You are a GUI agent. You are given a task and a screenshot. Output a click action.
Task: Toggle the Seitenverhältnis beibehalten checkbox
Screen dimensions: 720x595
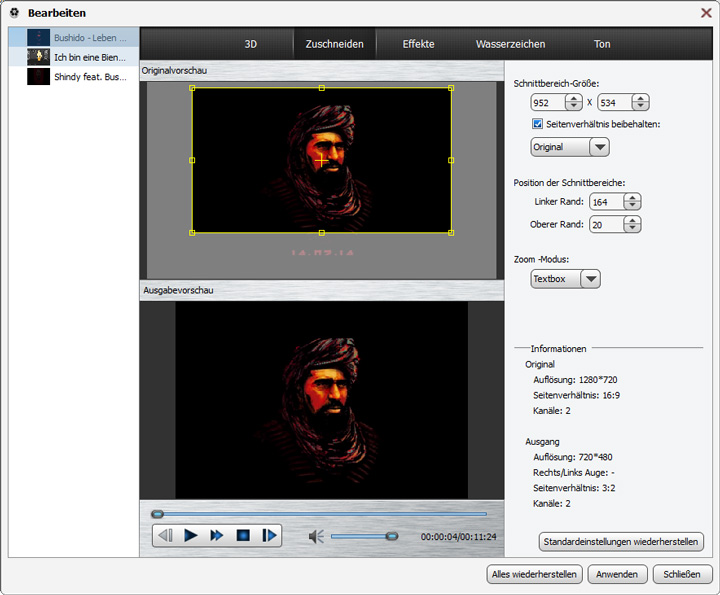(x=537, y=123)
